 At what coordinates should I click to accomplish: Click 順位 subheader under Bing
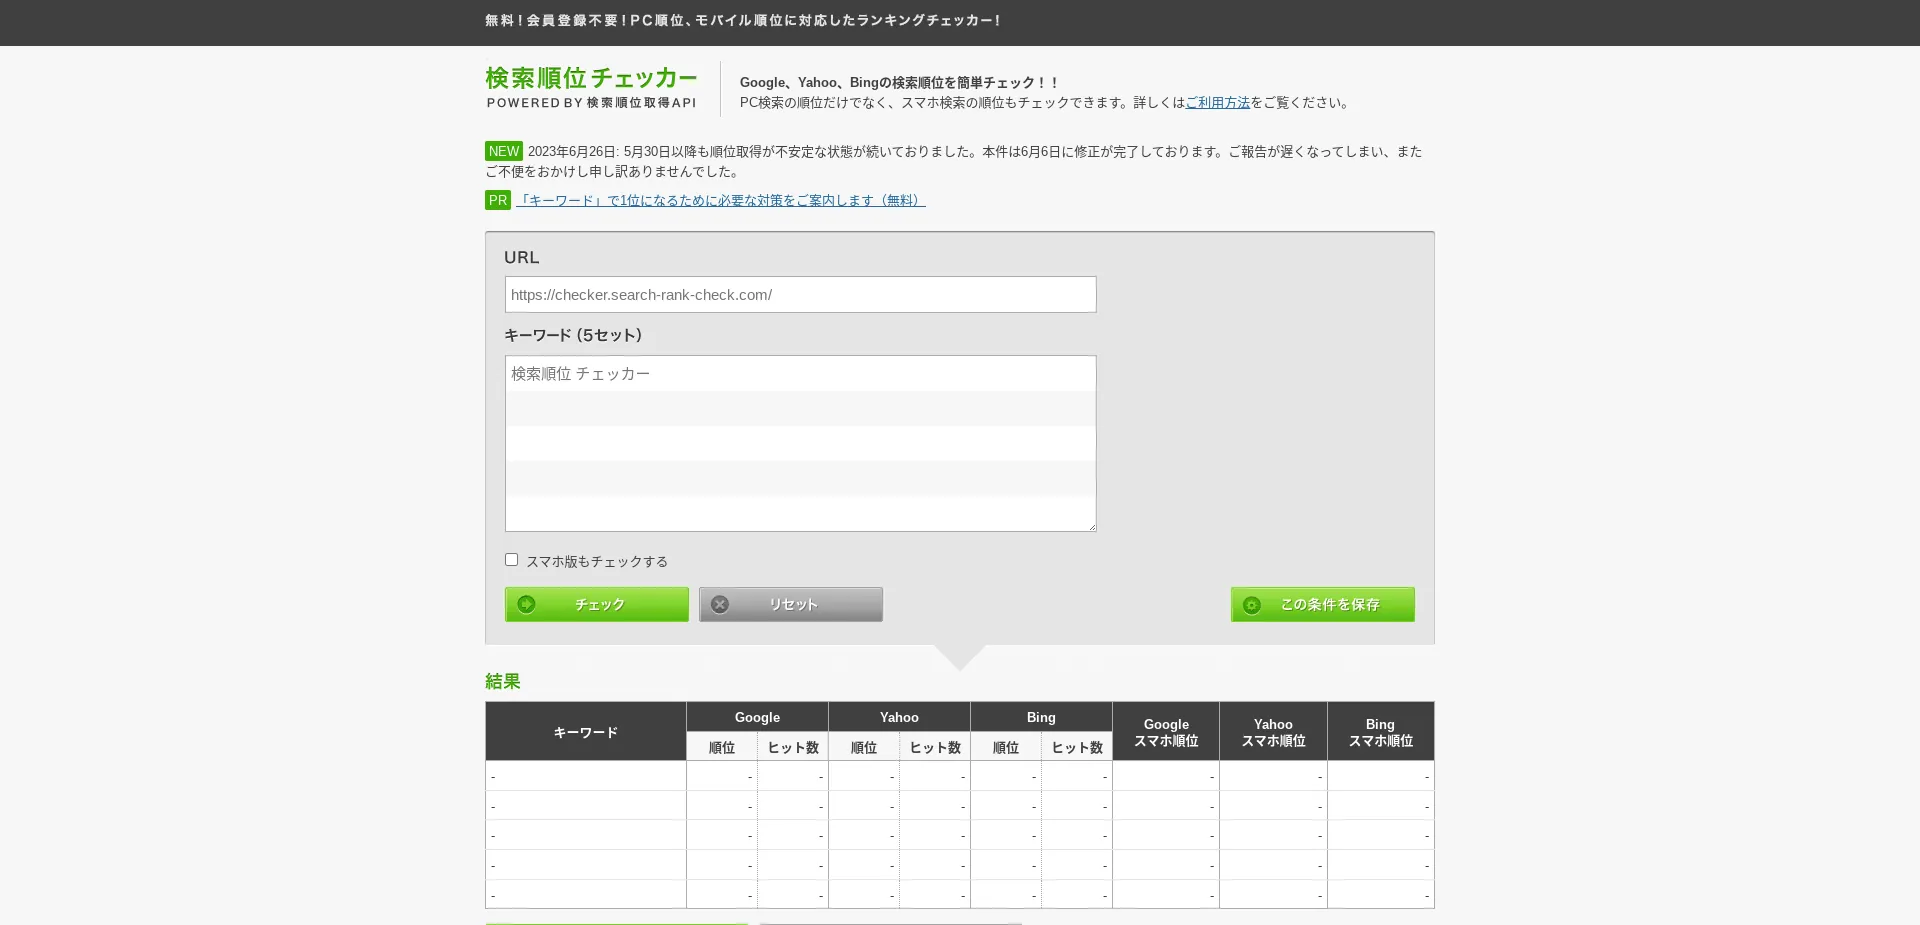tap(1006, 747)
